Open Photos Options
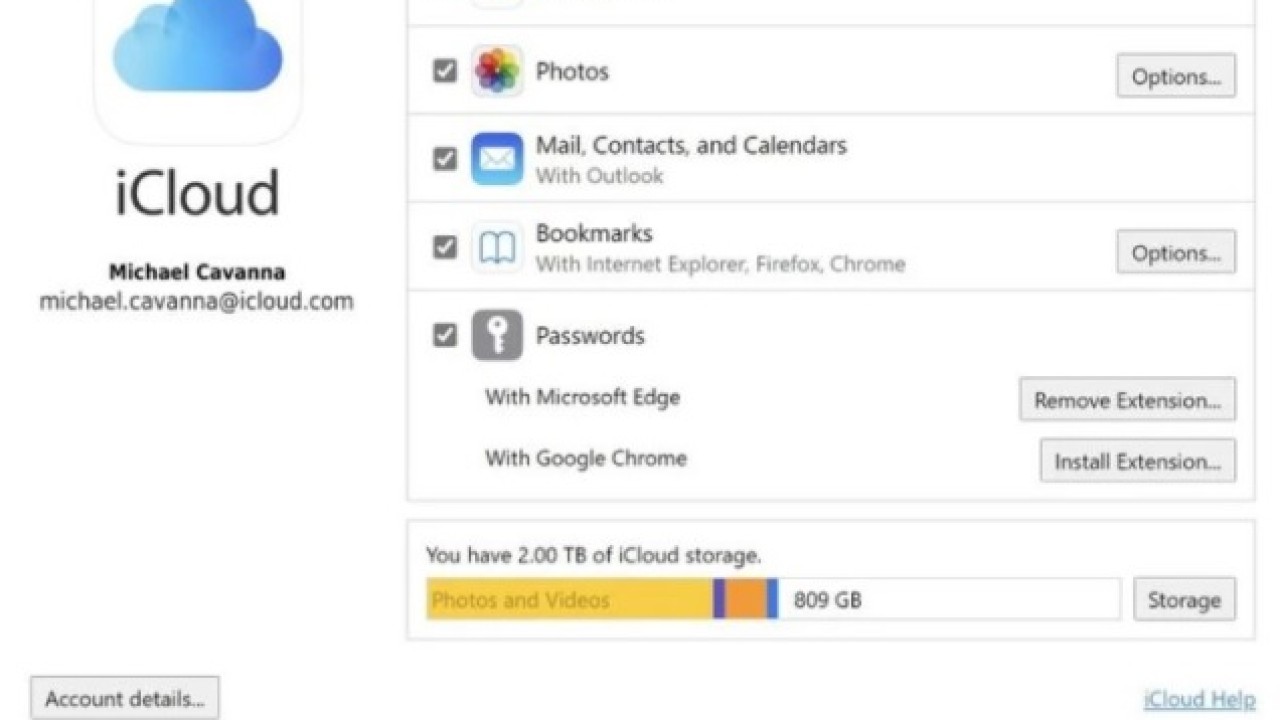The image size is (1280, 720). tap(1175, 76)
